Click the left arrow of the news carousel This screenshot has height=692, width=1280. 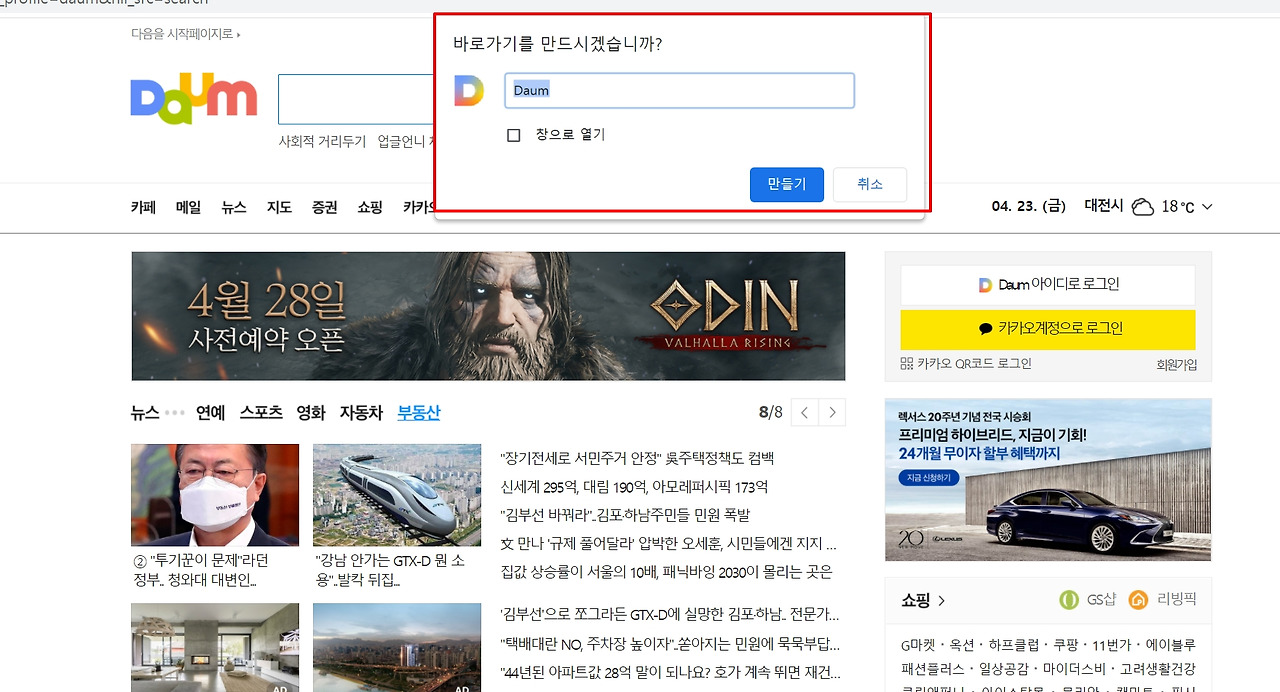(804, 411)
